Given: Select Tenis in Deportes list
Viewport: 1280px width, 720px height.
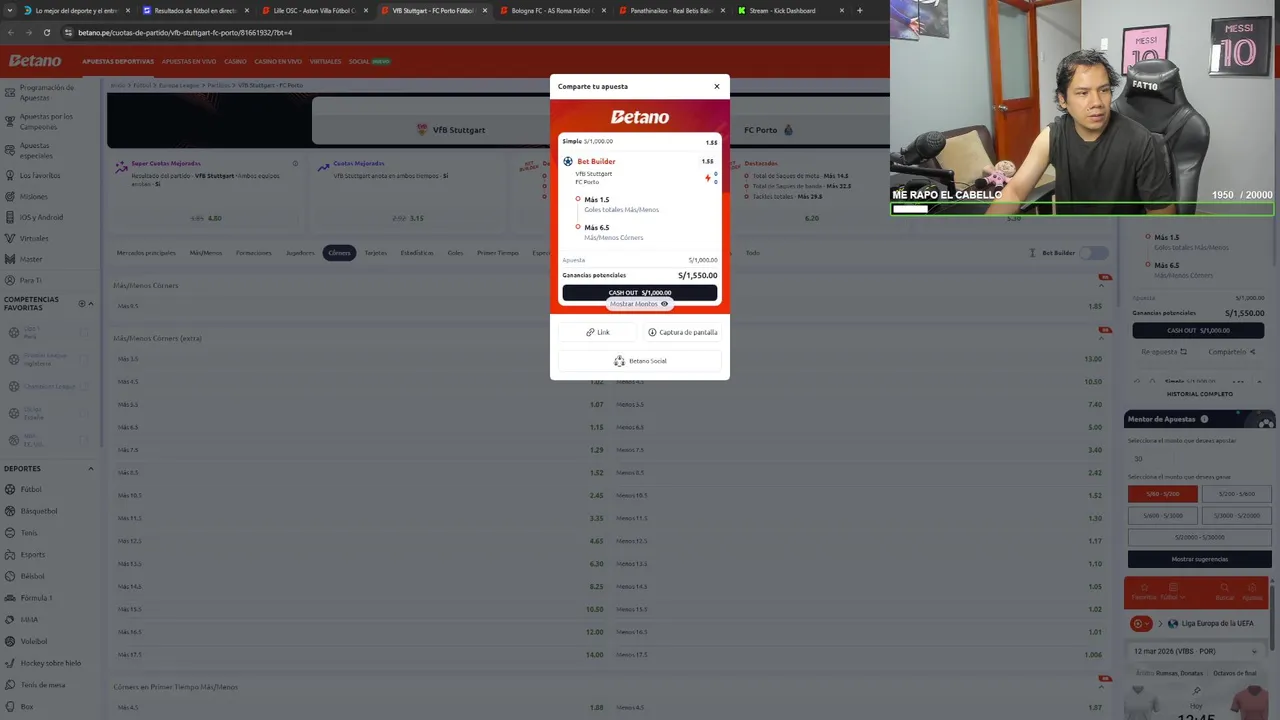Looking at the screenshot, I should click(29, 533).
